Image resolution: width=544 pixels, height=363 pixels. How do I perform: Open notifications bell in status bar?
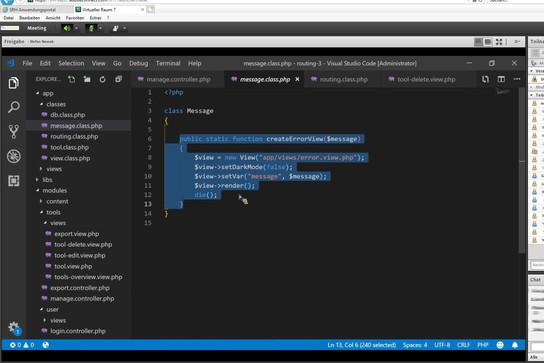point(515,345)
